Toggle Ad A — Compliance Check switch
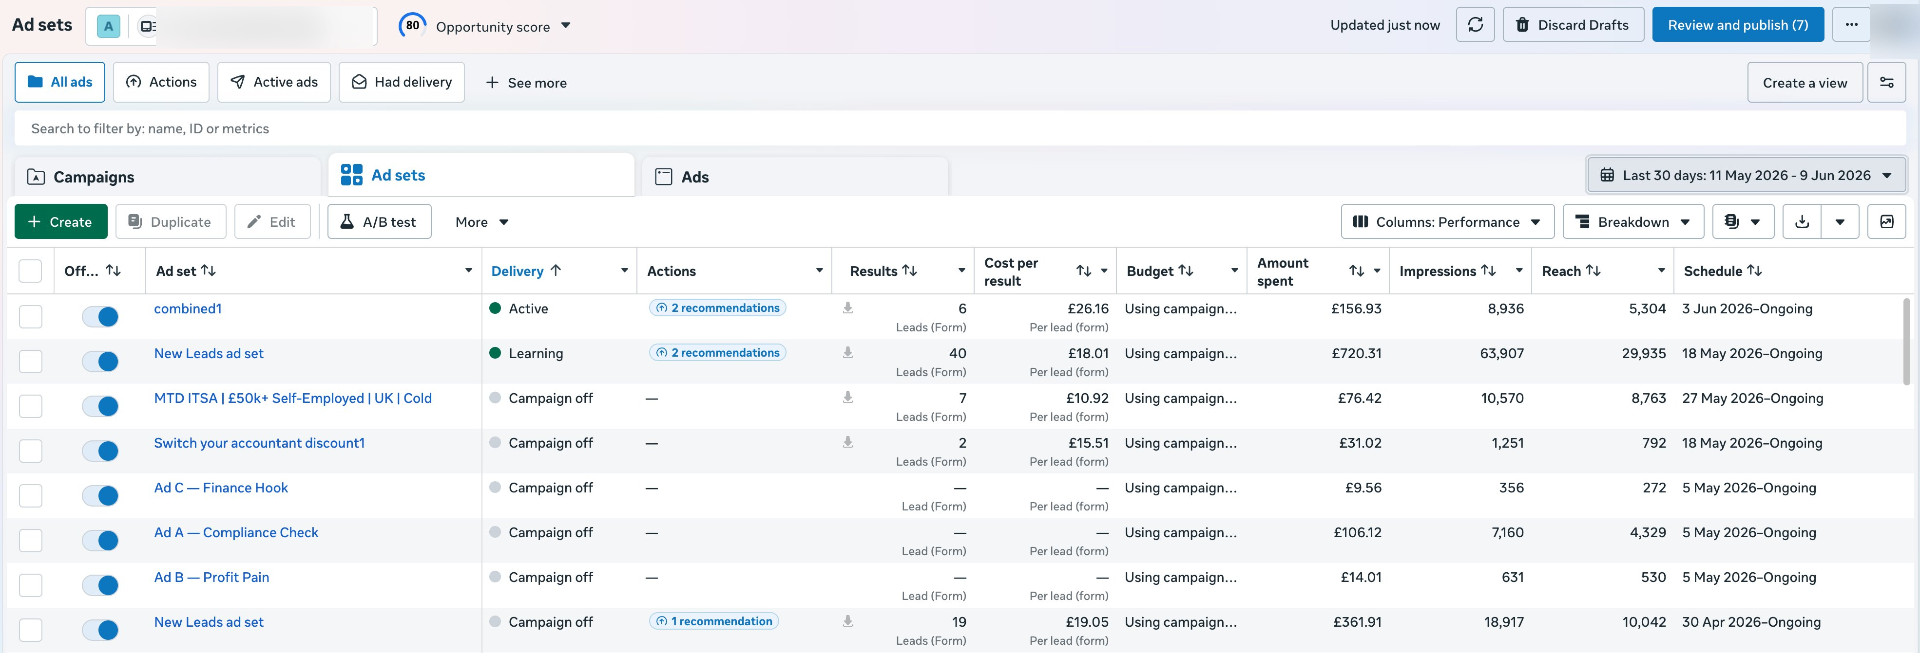This screenshot has height=653, width=1920. 100,541
